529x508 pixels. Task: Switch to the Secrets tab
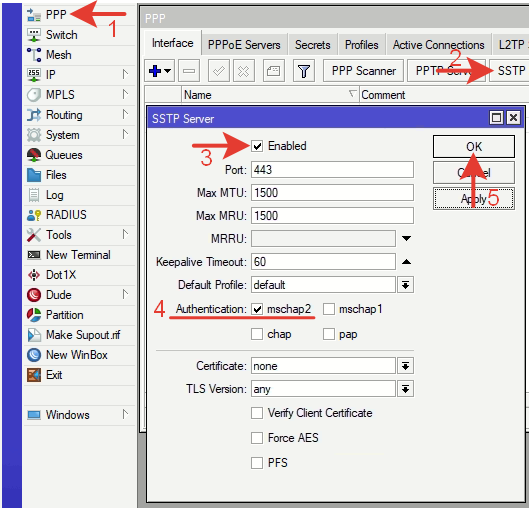pos(312,45)
